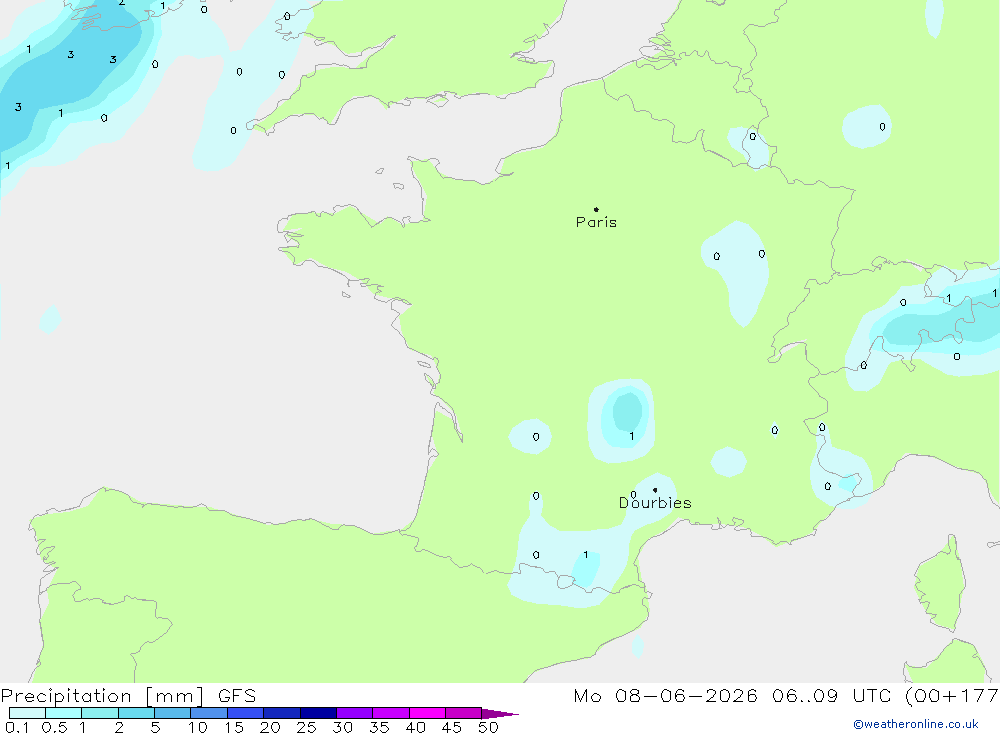Image resolution: width=1000 pixels, height=733 pixels.
Task: Click the legend value '45'
Action: pos(452,727)
